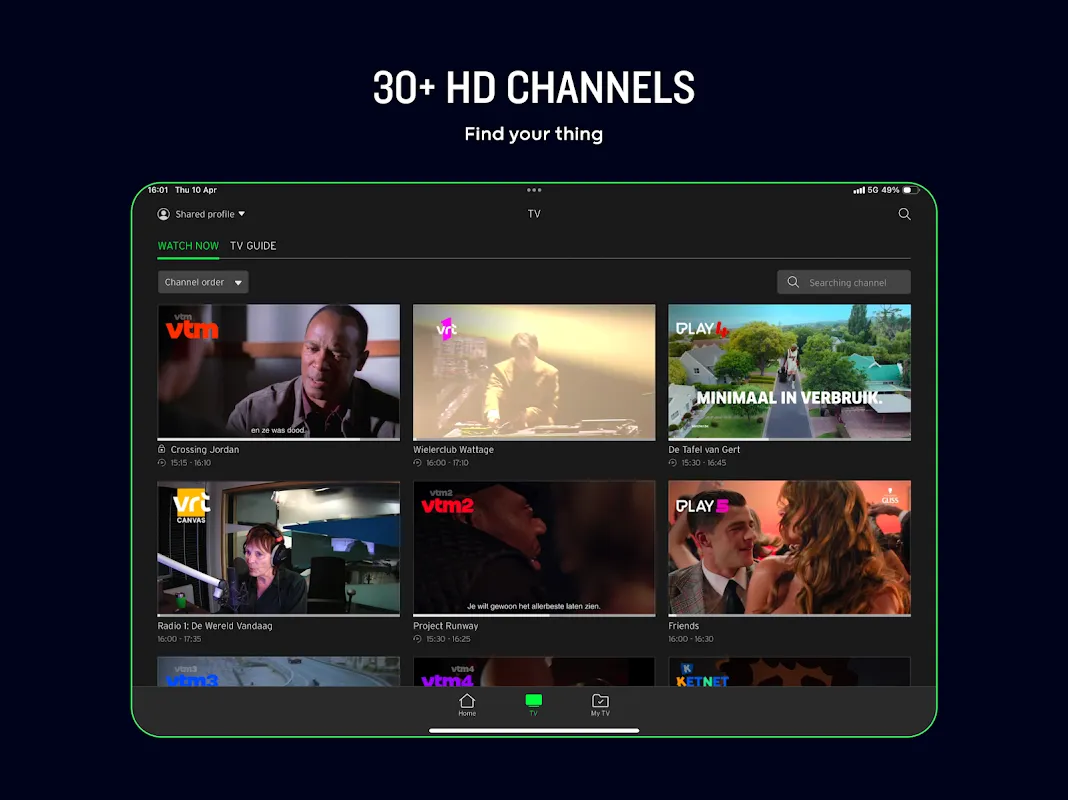Go to Home in bottom navigation
Screen dimensions: 1068x800
point(467,705)
